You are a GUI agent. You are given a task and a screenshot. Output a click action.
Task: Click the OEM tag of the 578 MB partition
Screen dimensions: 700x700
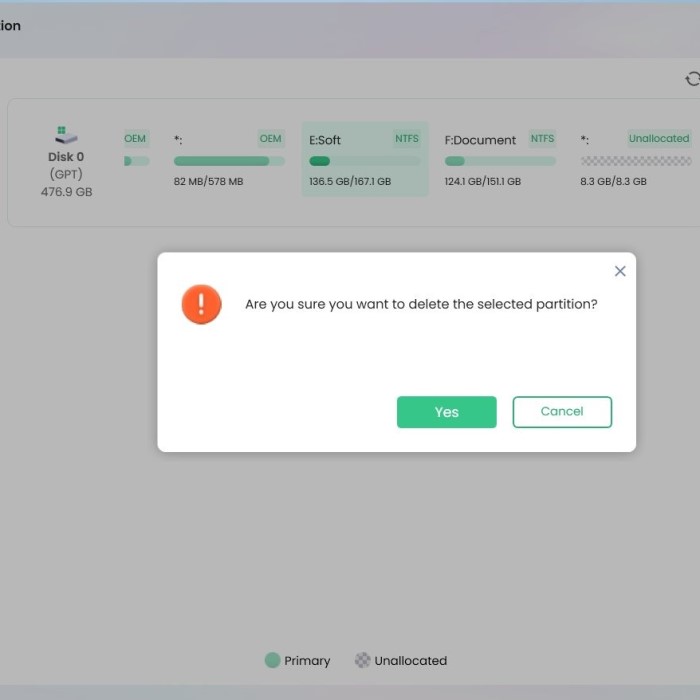tap(271, 138)
